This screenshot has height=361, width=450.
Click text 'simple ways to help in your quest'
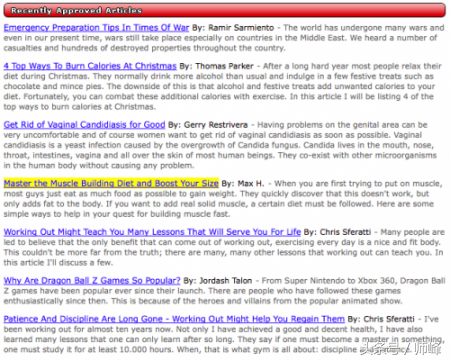pyautogui.click(x=69, y=214)
